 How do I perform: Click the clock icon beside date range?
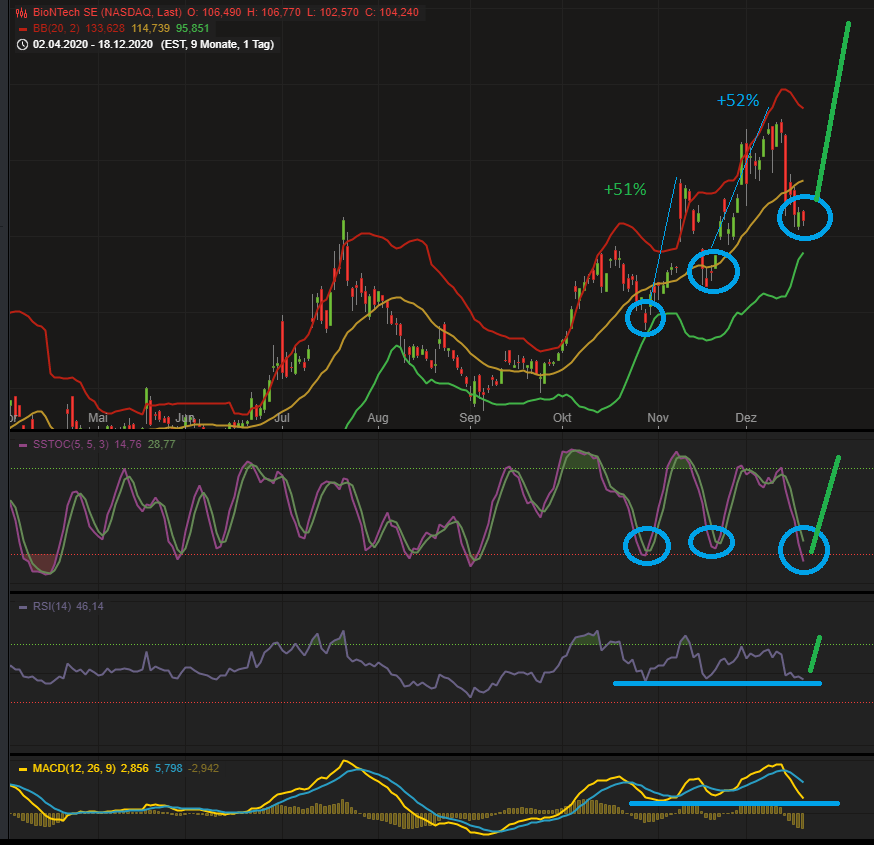[22, 45]
